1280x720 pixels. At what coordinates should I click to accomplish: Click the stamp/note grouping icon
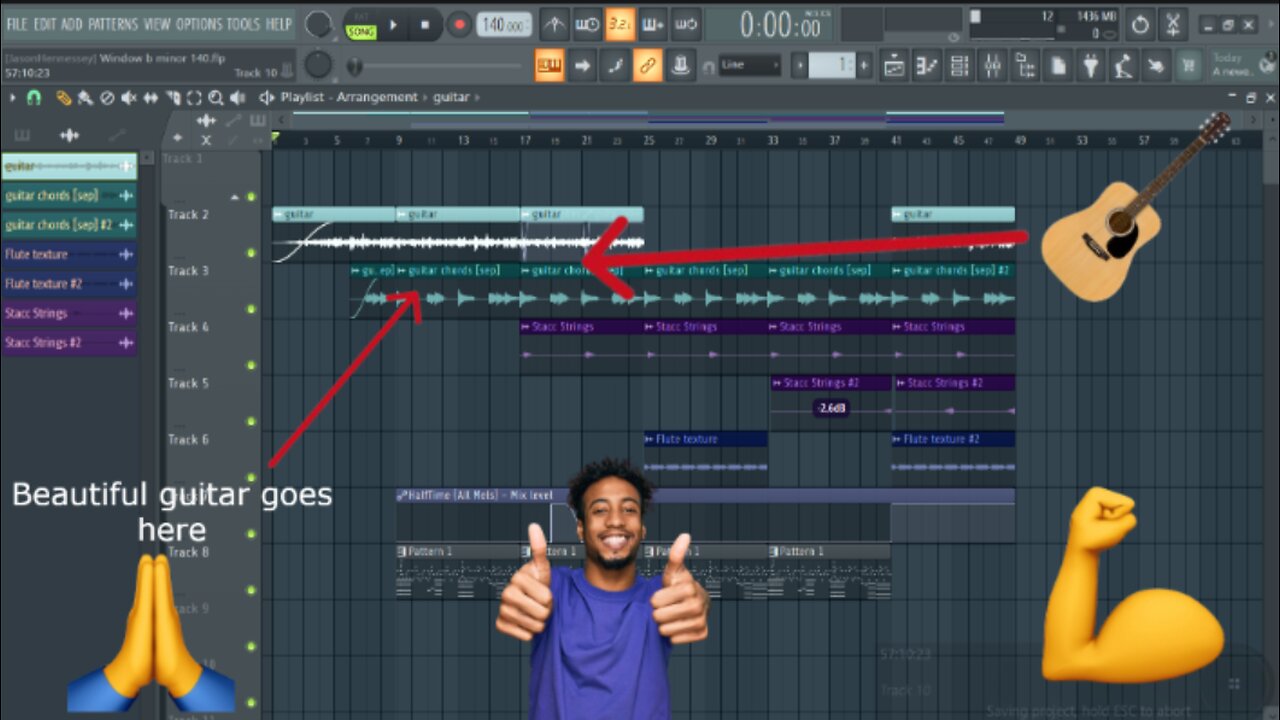click(x=680, y=67)
